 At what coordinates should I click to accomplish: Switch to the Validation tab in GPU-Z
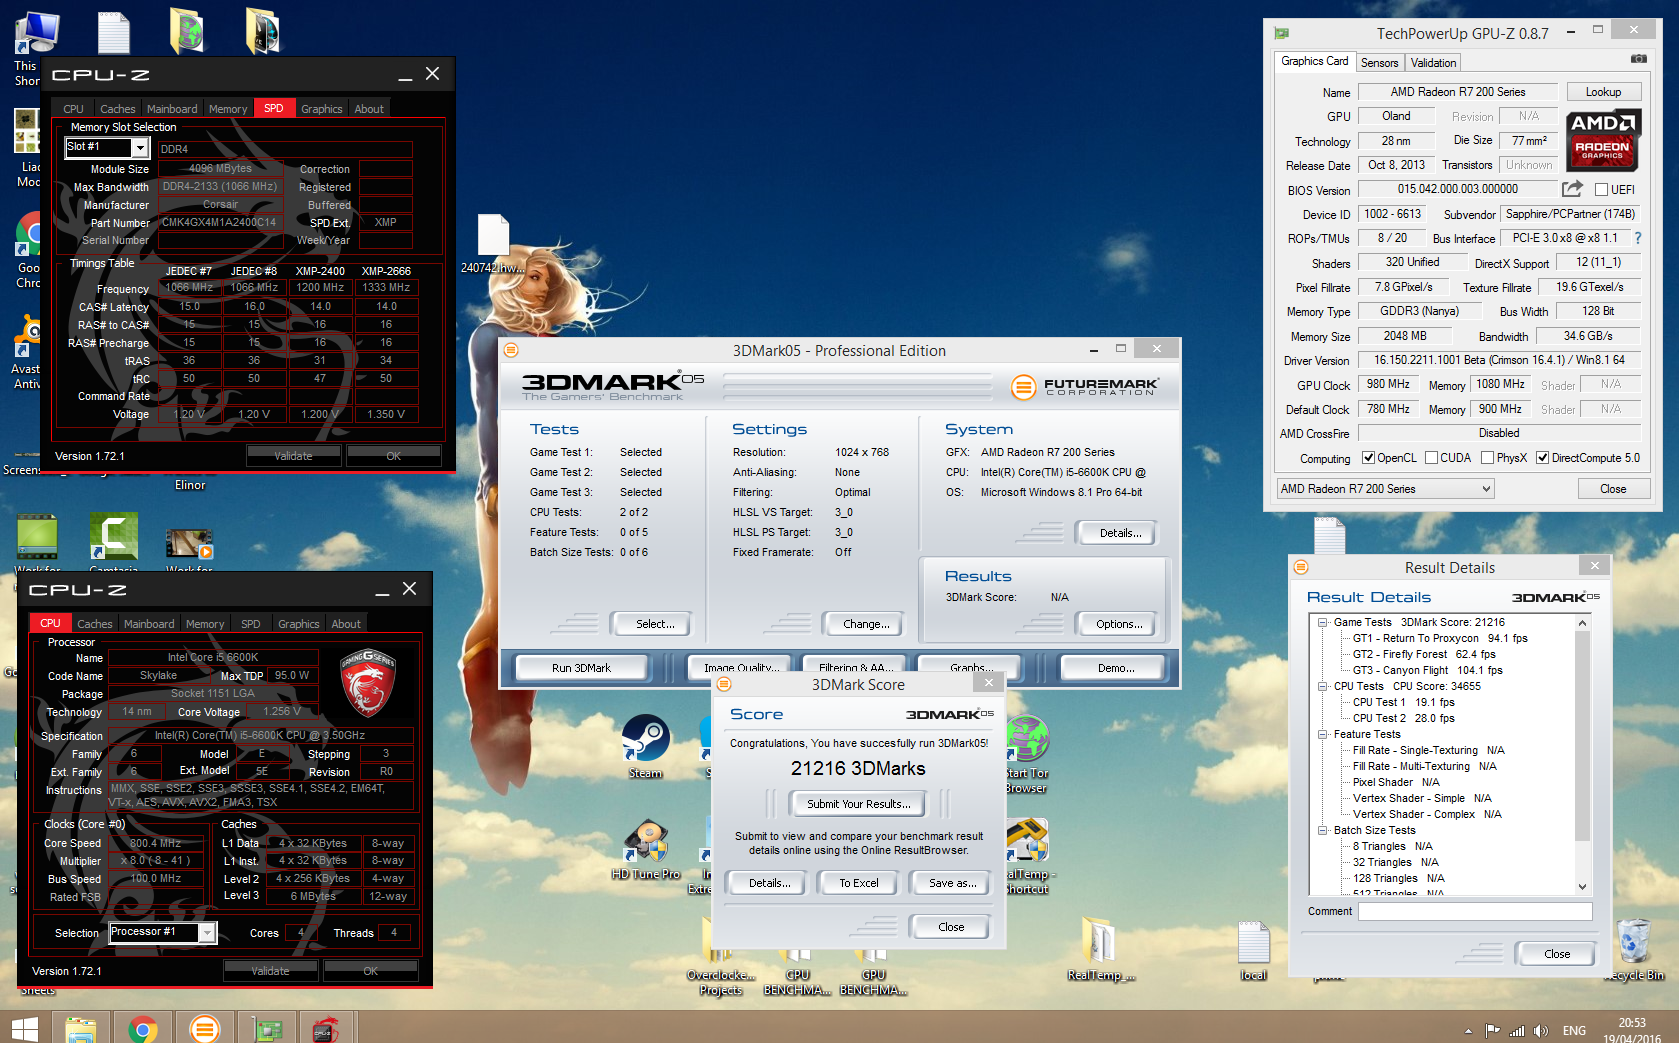(x=1433, y=63)
